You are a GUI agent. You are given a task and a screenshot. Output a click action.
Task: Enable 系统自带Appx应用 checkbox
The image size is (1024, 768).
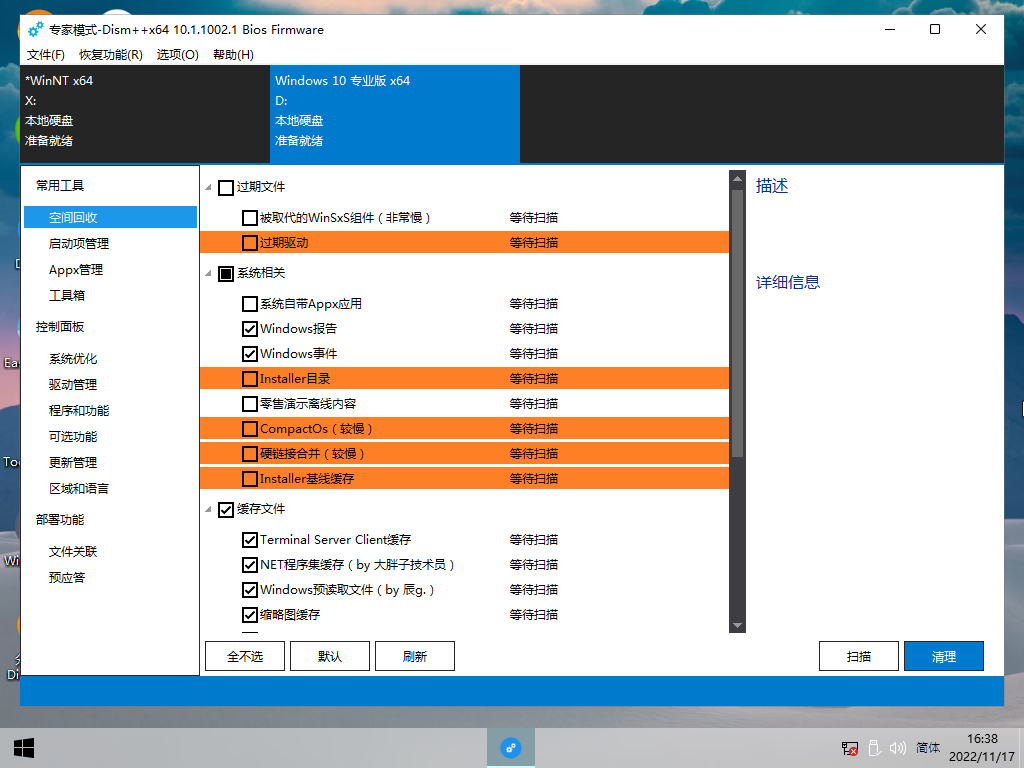pyautogui.click(x=249, y=304)
